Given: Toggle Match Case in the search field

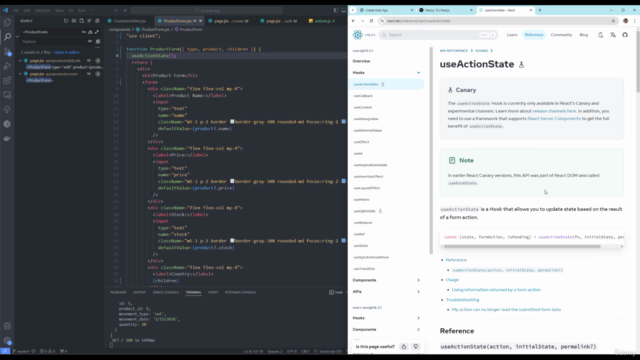Looking at the screenshot, I should [x=84, y=32].
